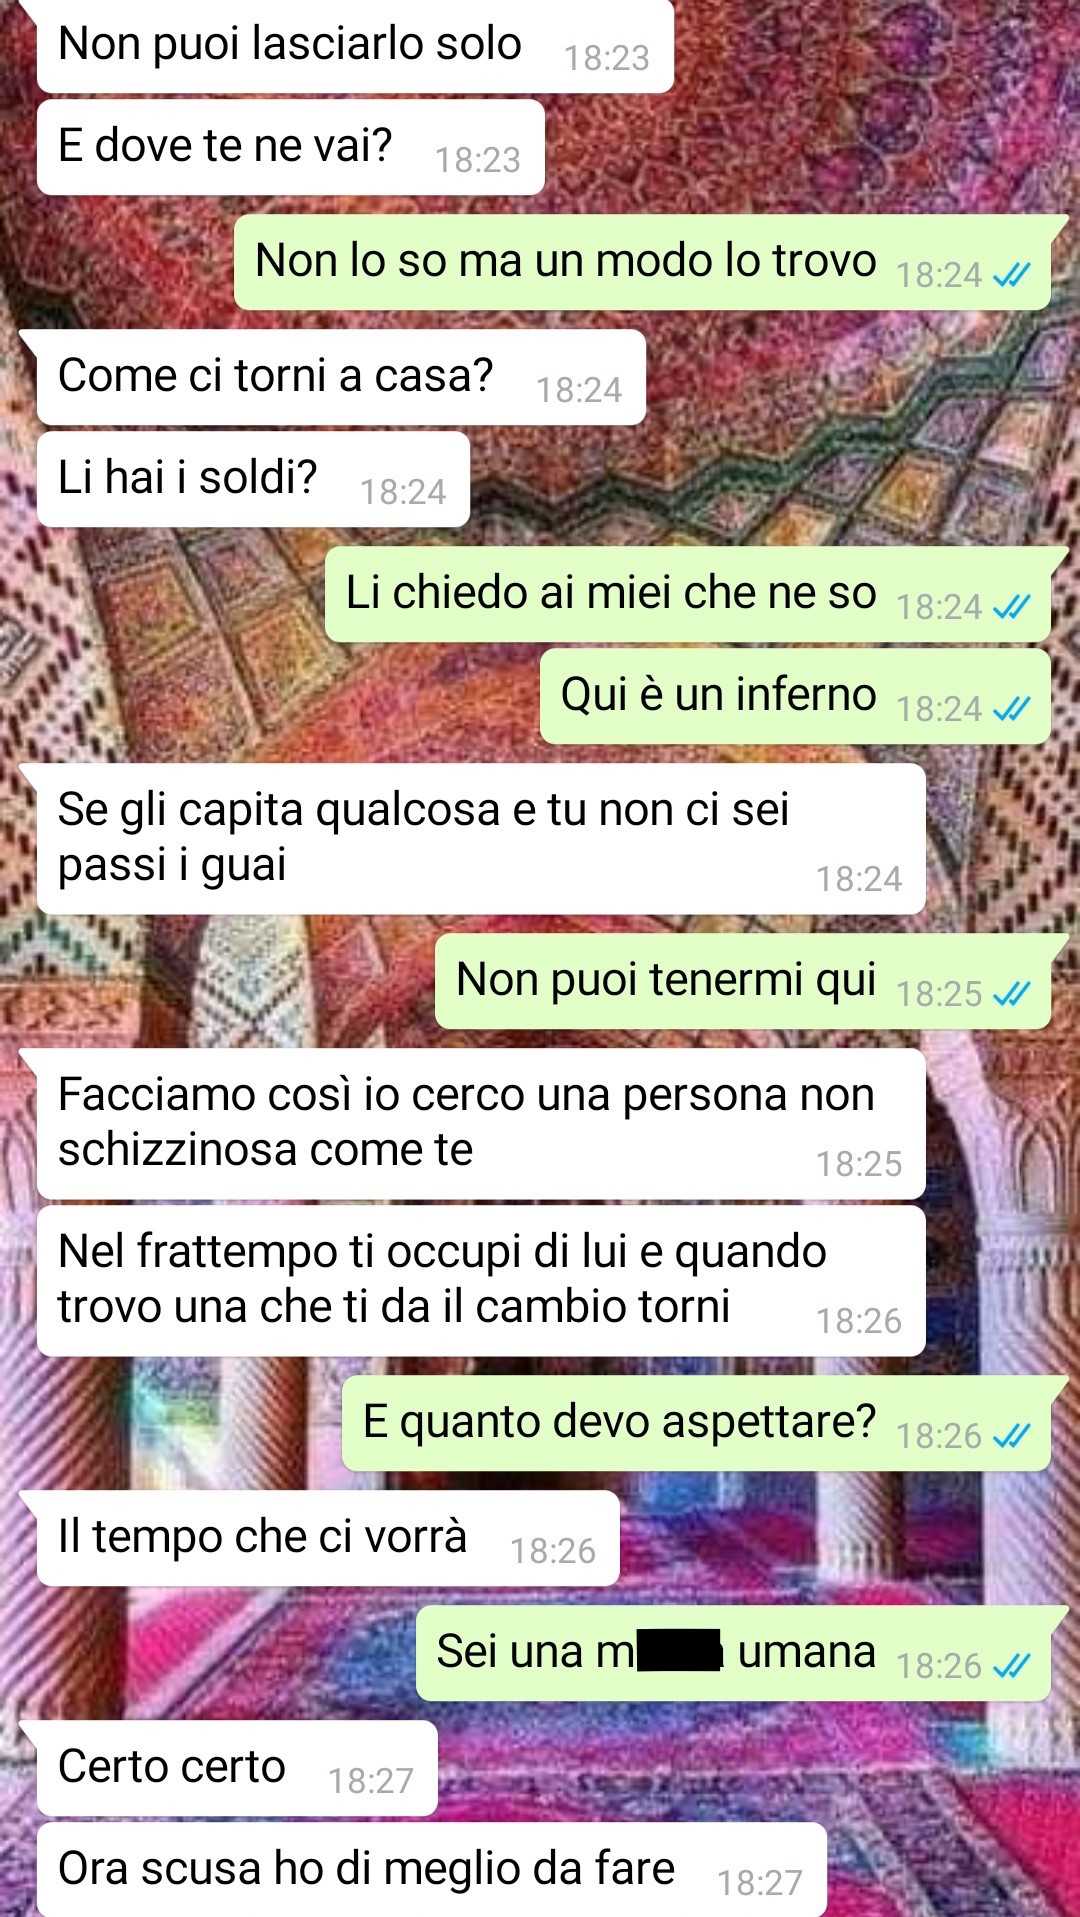Tap the 'Se gli capita qualcosa' message bubble

coord(481,839)
